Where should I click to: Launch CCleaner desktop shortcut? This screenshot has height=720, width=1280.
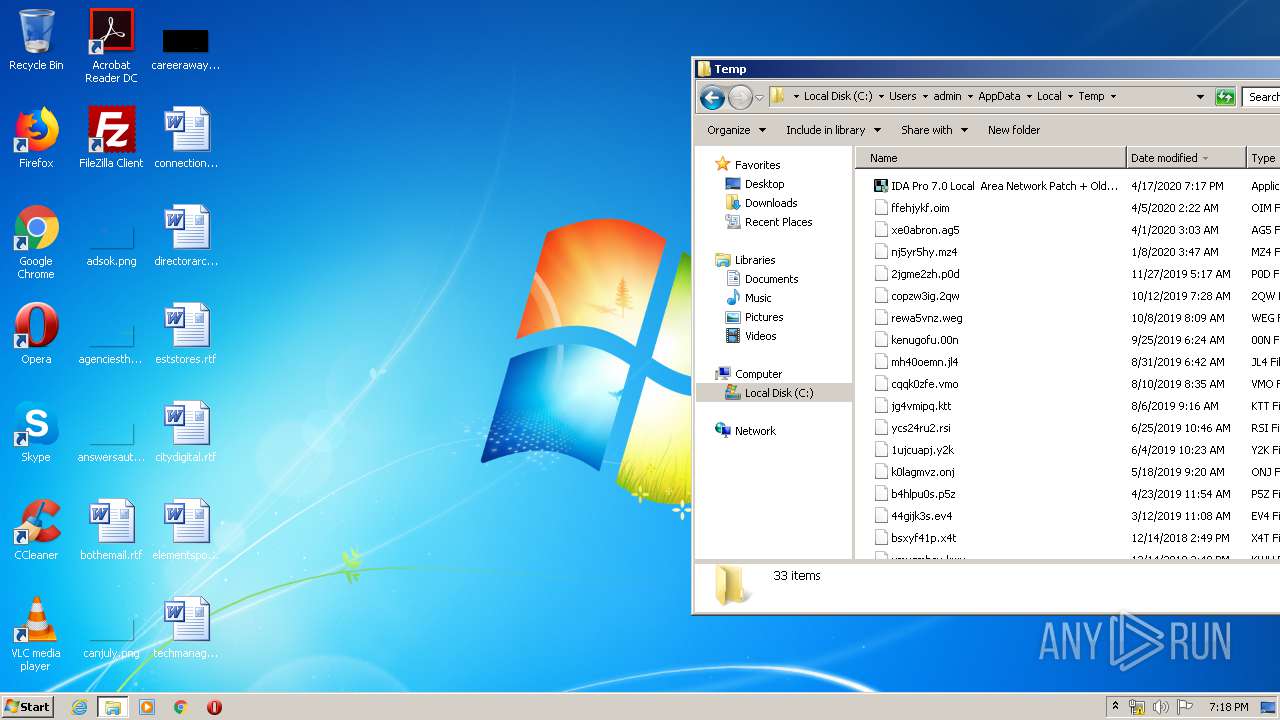pyautogui.click(x=36, y=531)
